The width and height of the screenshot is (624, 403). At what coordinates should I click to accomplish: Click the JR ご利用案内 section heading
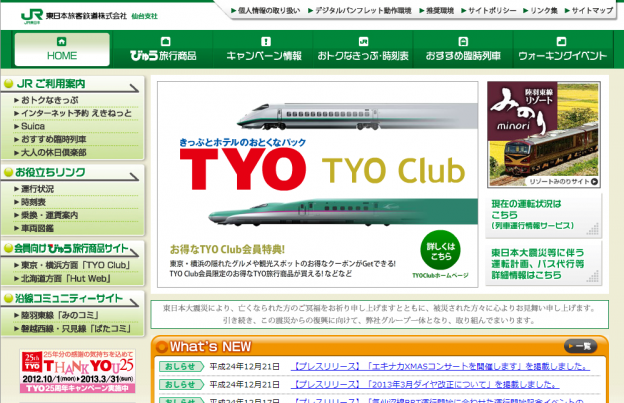pos(51,84)
